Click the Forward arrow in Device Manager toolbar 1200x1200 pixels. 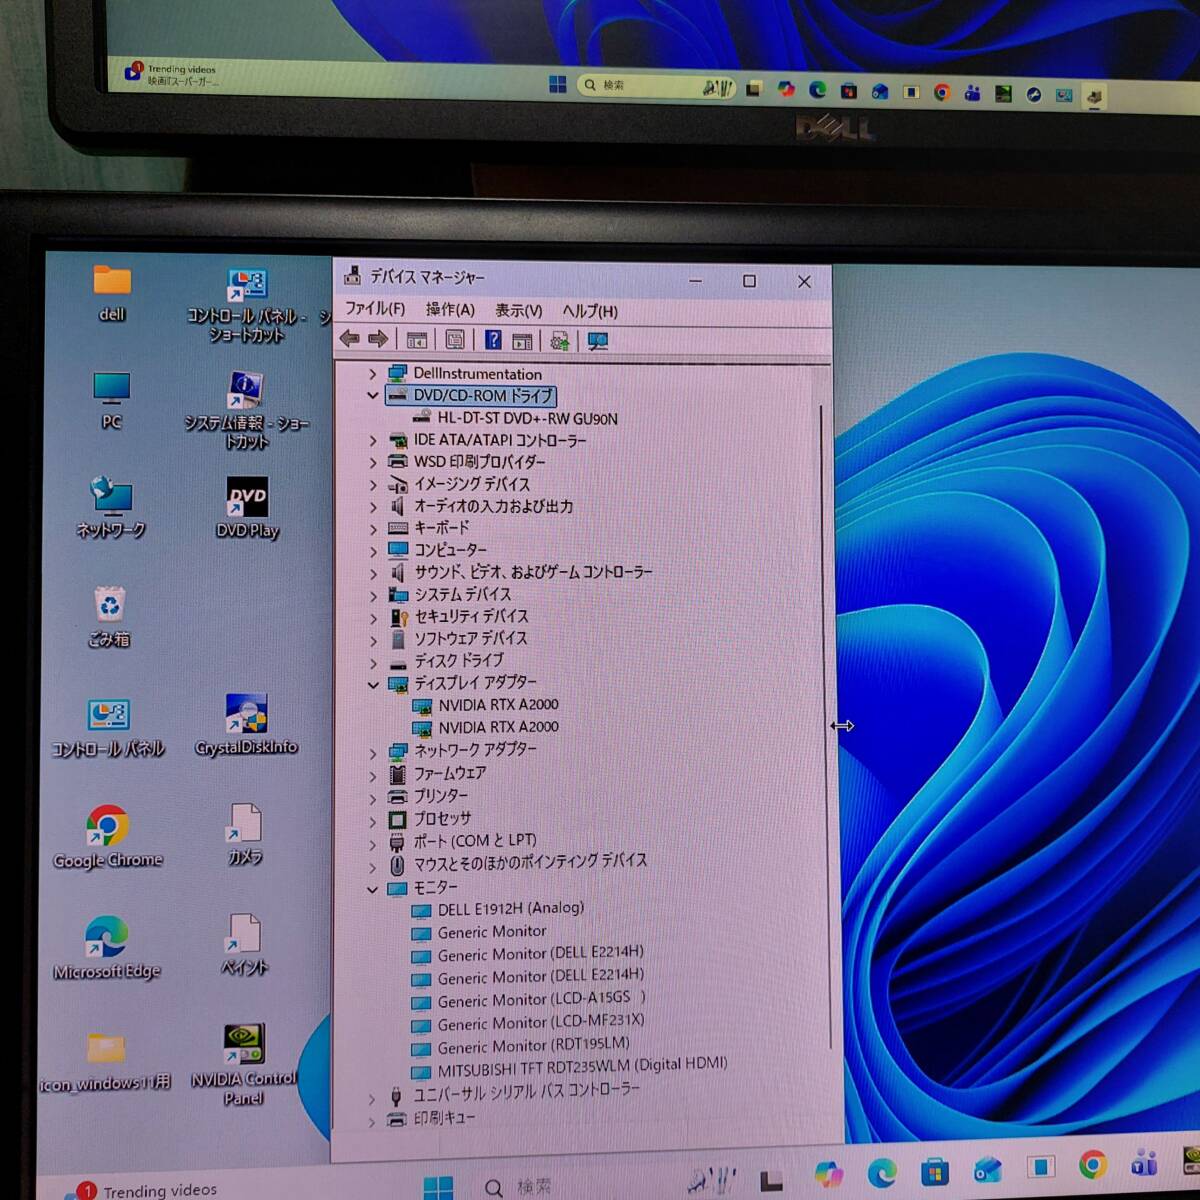[x=377, y=339]
